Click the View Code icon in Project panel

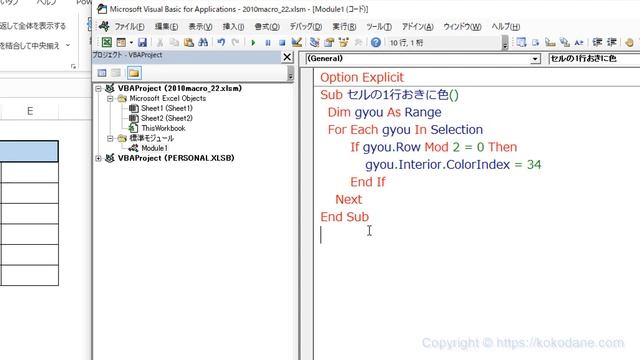point(102,73)
